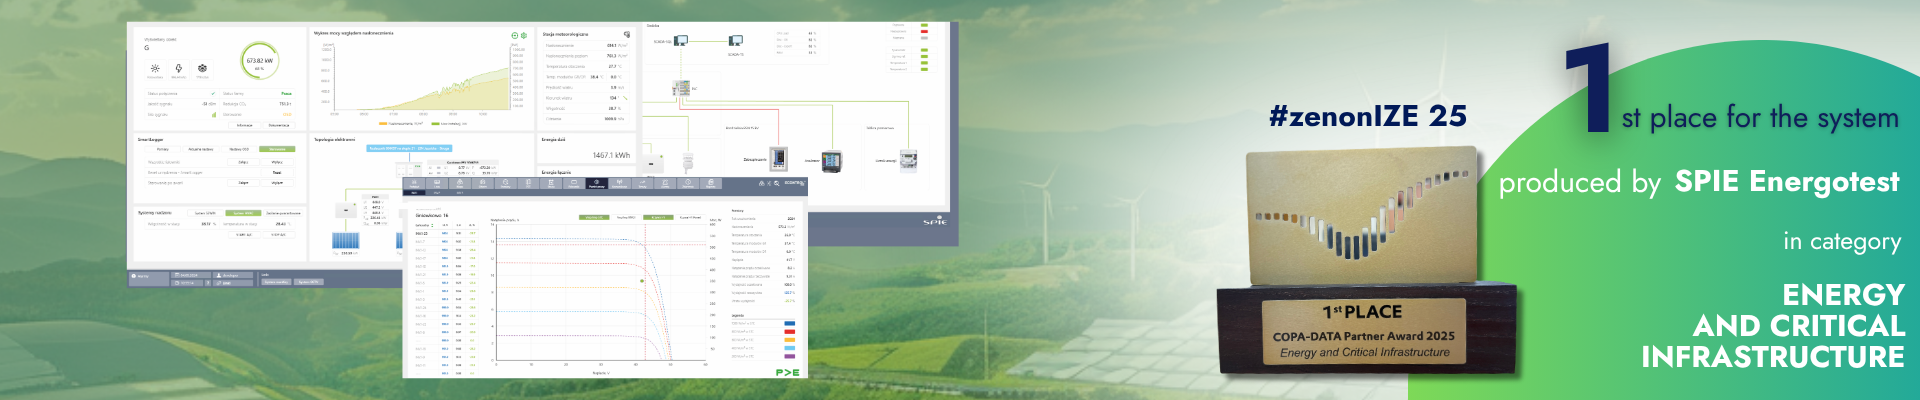Select the Pomiary tab in SmartLogger panel
Viewport: 1920px width, 400px height.
pyautogui.click(x=162, y=148)
